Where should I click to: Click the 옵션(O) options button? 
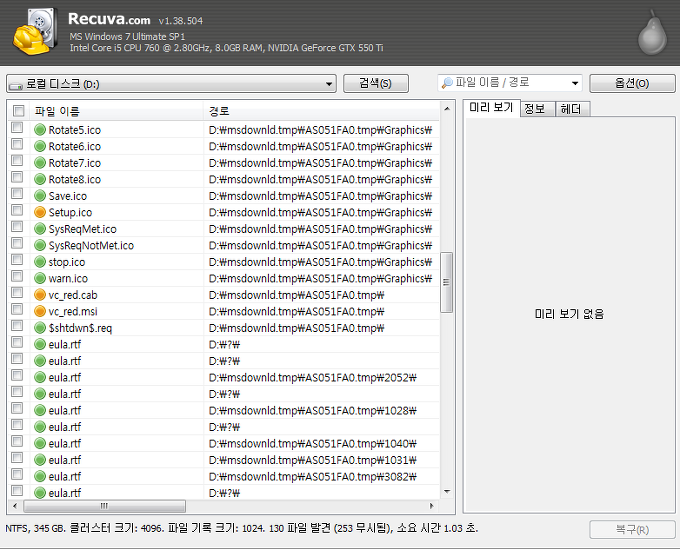(632, 83)
